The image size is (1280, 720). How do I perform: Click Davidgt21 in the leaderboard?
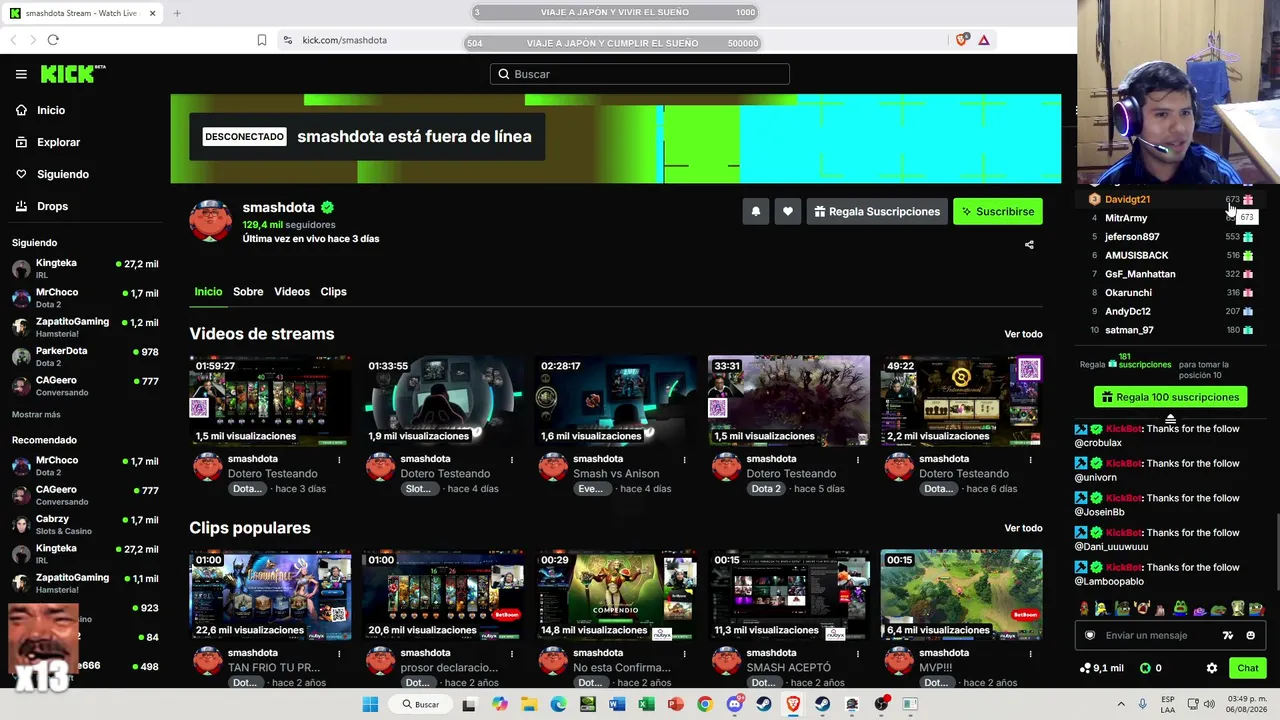[x=1127, y=199]
